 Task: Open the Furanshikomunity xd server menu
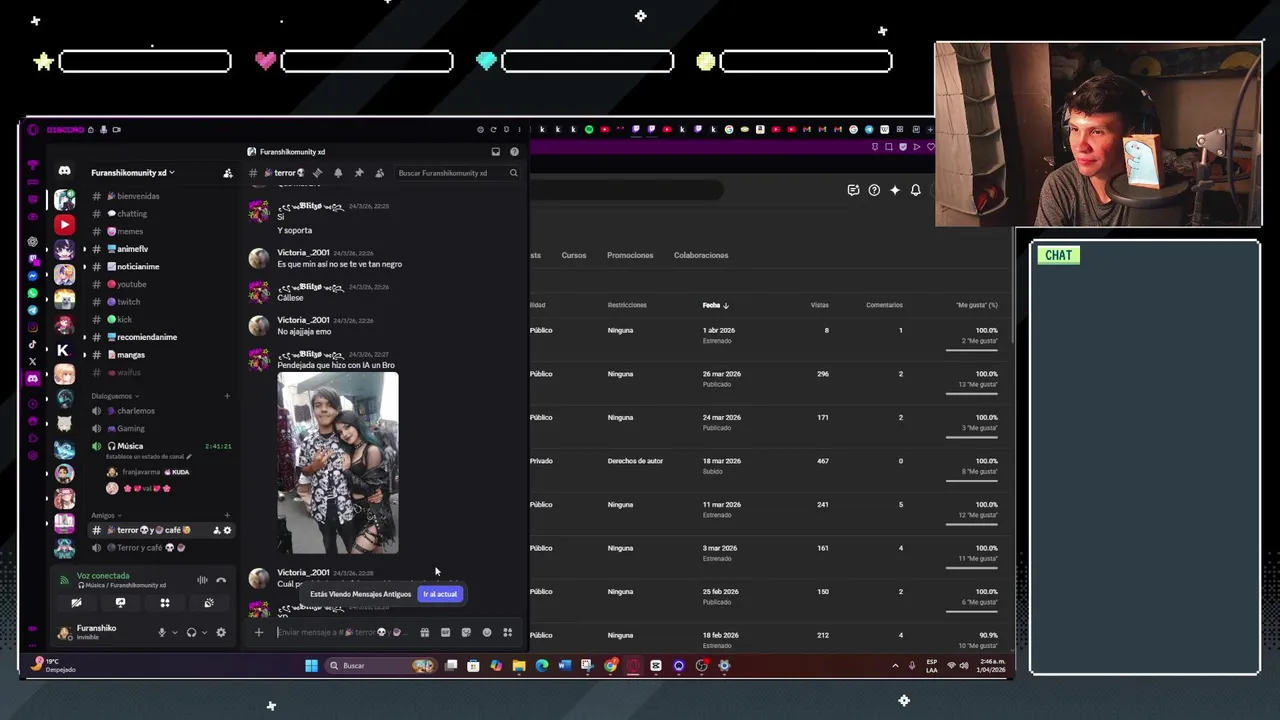(133, 173)
